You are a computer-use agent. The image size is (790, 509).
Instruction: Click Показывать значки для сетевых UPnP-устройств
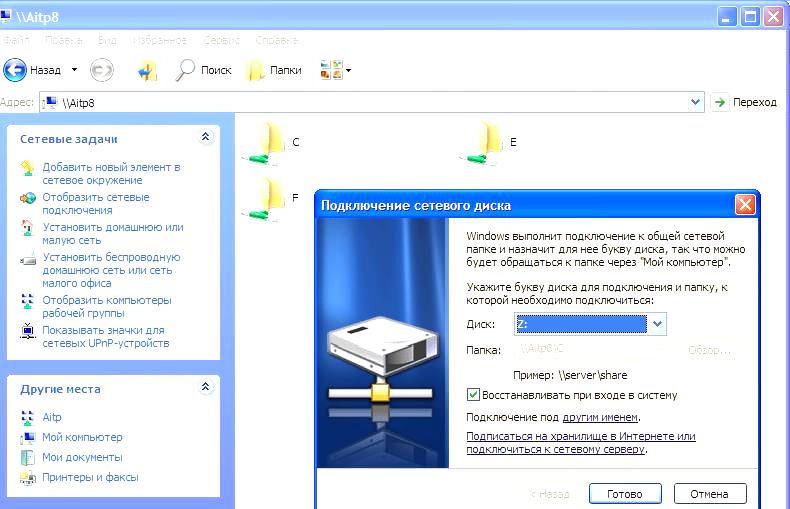(106, 337)
